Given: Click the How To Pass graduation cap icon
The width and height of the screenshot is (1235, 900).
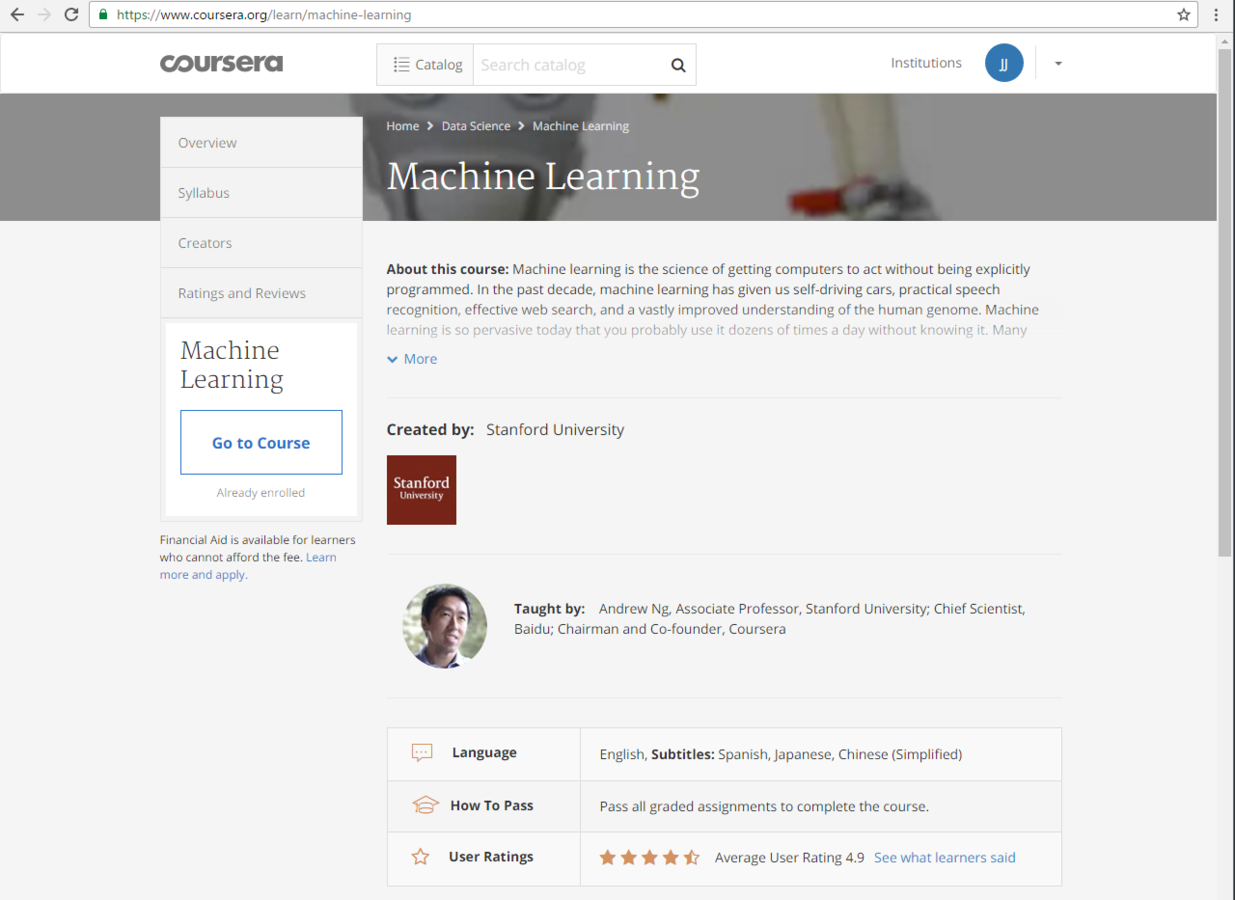Looking at the screenshot, I should [x=425, y=805].
